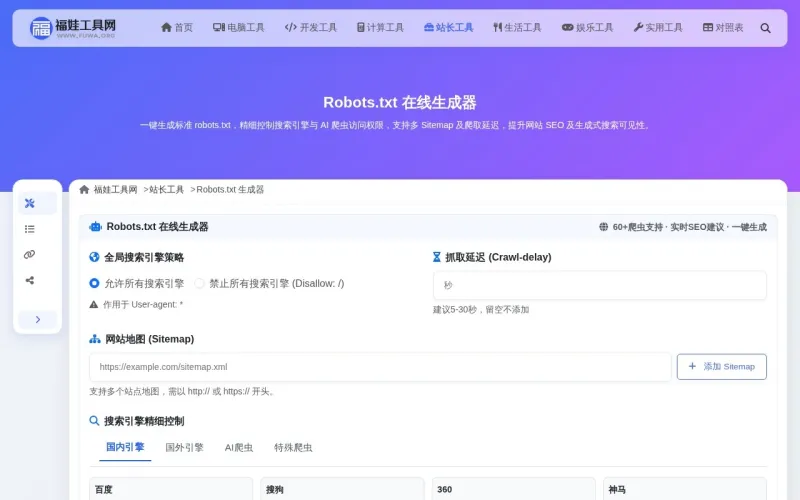Click the warning triangle beside 作用于 User-agent

click(93, 305)
